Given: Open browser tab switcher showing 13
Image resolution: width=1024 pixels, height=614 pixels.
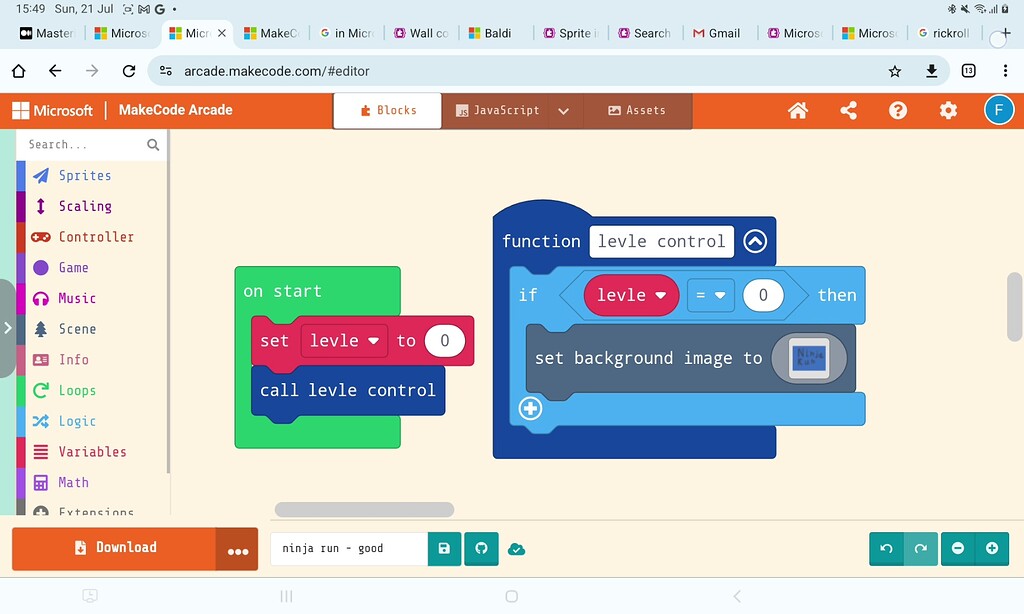Looking at the screenshot, I should (x=968, y=71).
